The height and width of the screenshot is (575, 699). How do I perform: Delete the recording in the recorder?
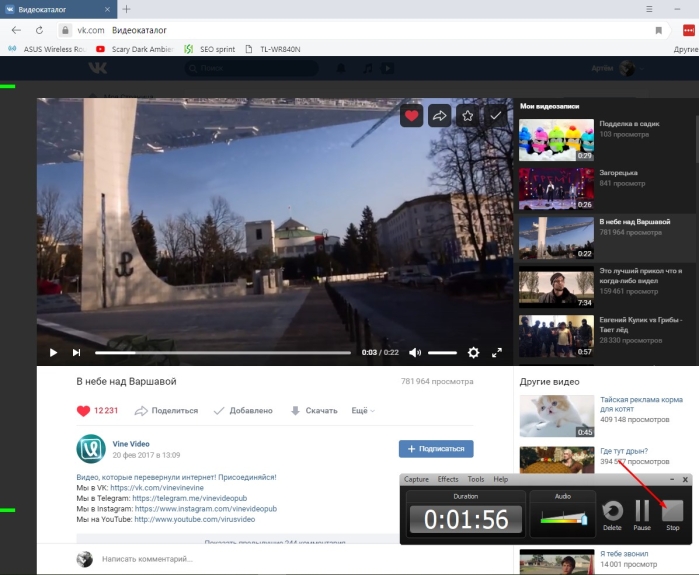(613, 515)
